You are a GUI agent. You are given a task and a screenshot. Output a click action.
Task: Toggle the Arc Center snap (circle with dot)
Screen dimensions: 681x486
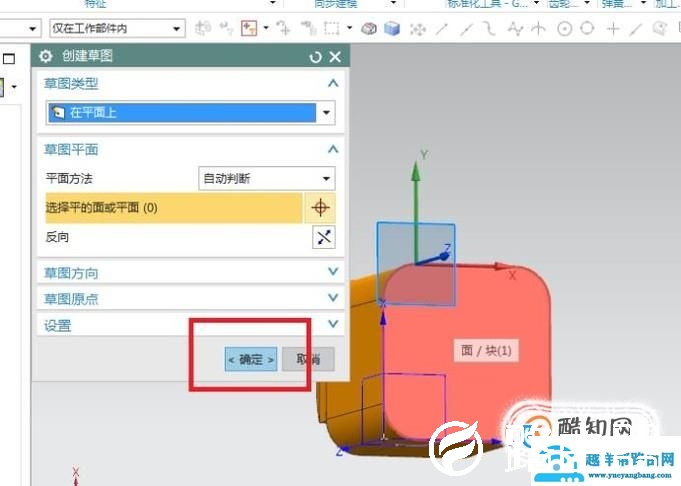click(565, 29)
